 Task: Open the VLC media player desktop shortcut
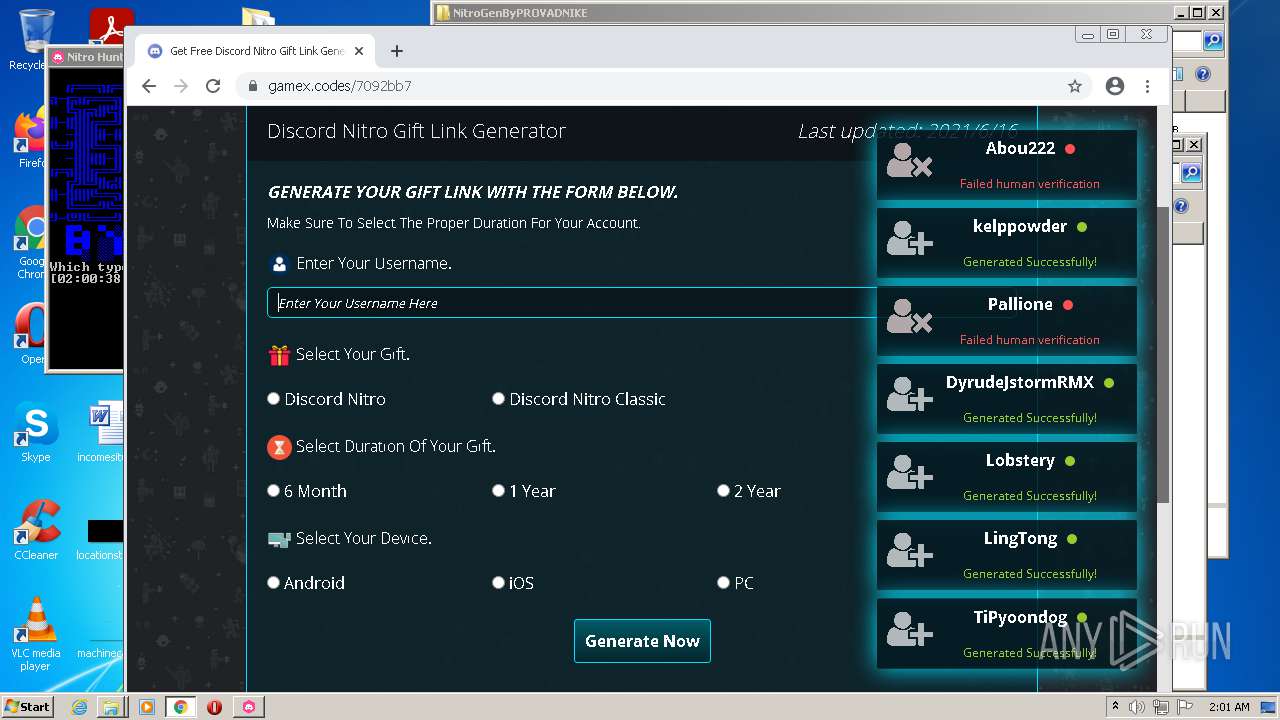pos(36,635)
